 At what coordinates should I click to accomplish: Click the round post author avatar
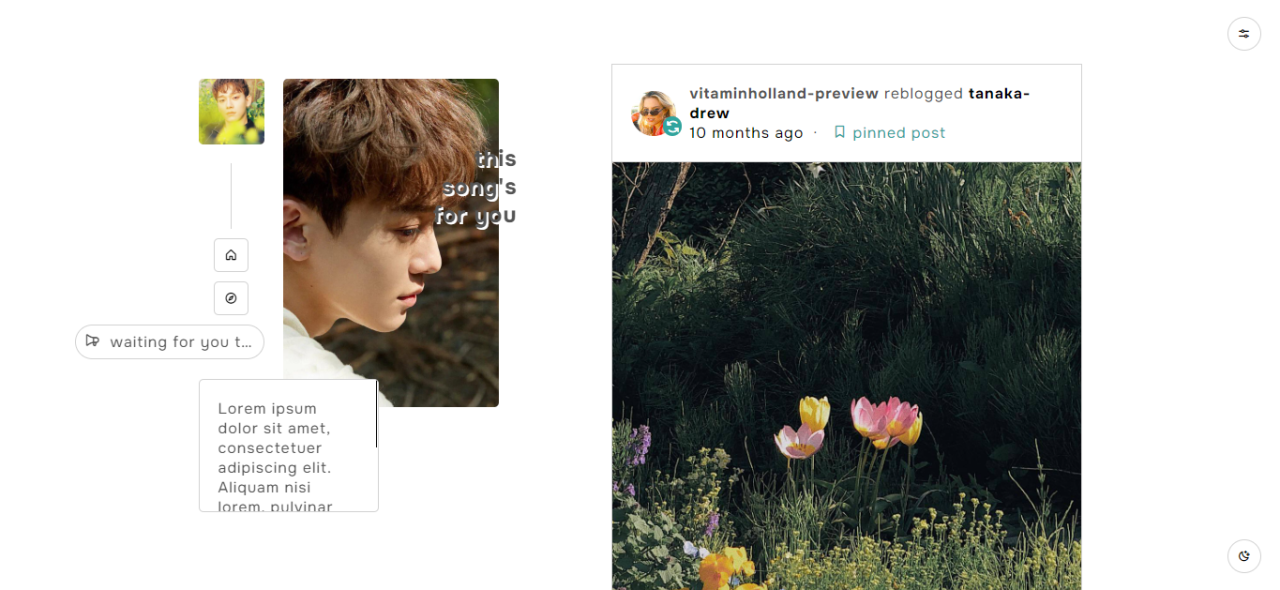[654, 113]
